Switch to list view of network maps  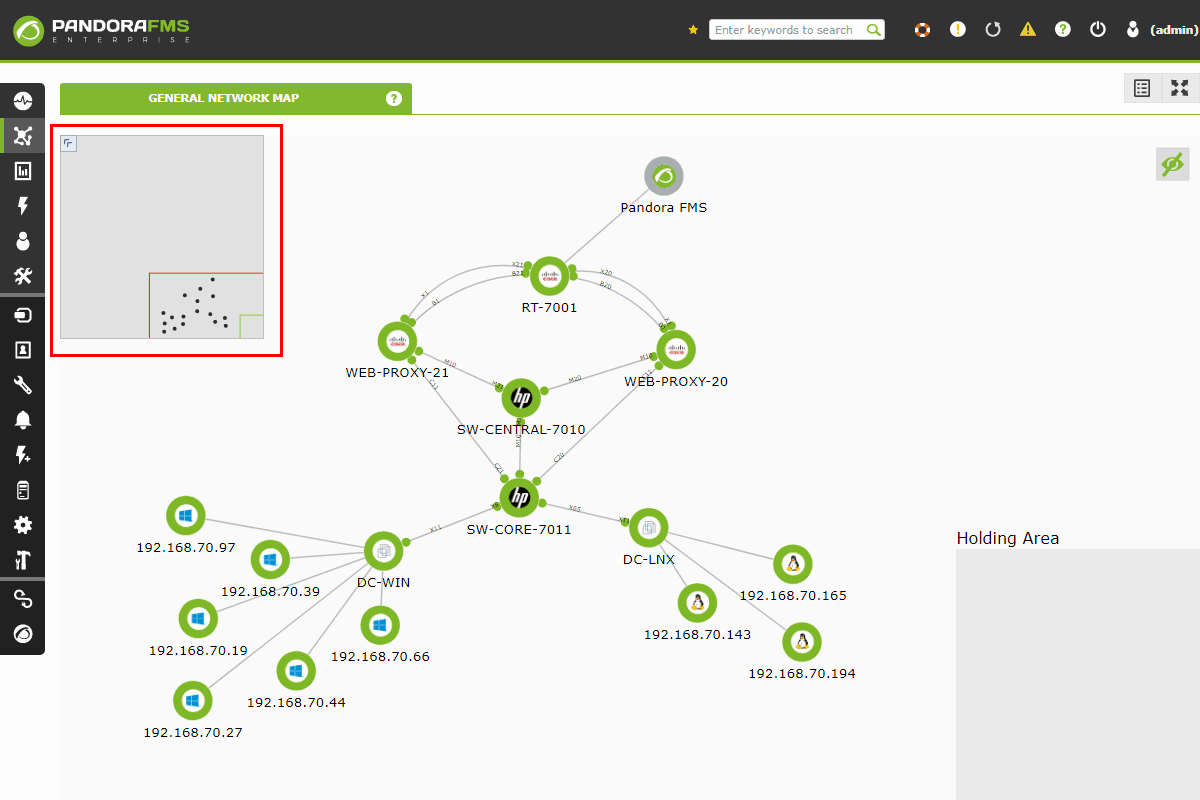point(1142,88)
